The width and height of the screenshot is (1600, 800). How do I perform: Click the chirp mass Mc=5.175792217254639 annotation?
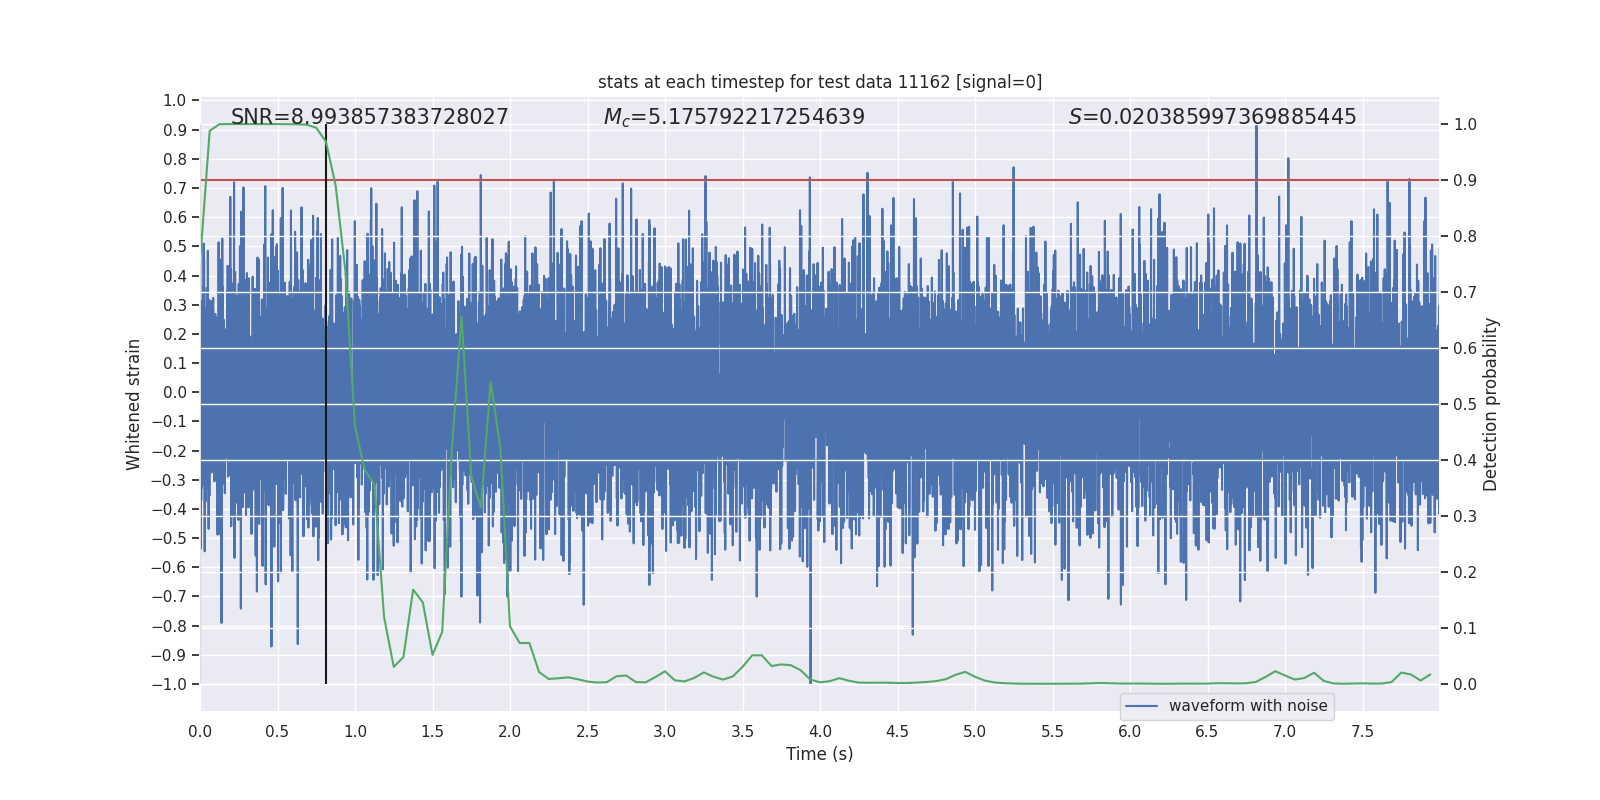[x=734, y=117]
